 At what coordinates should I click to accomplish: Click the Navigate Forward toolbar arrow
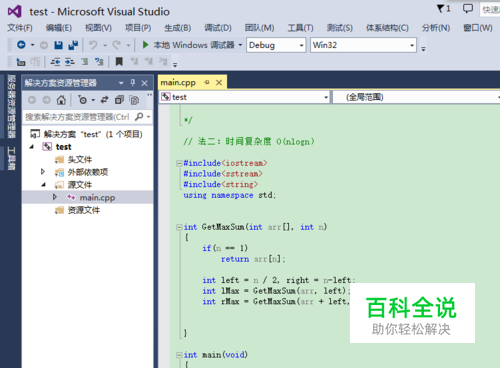tap(44, 45)
